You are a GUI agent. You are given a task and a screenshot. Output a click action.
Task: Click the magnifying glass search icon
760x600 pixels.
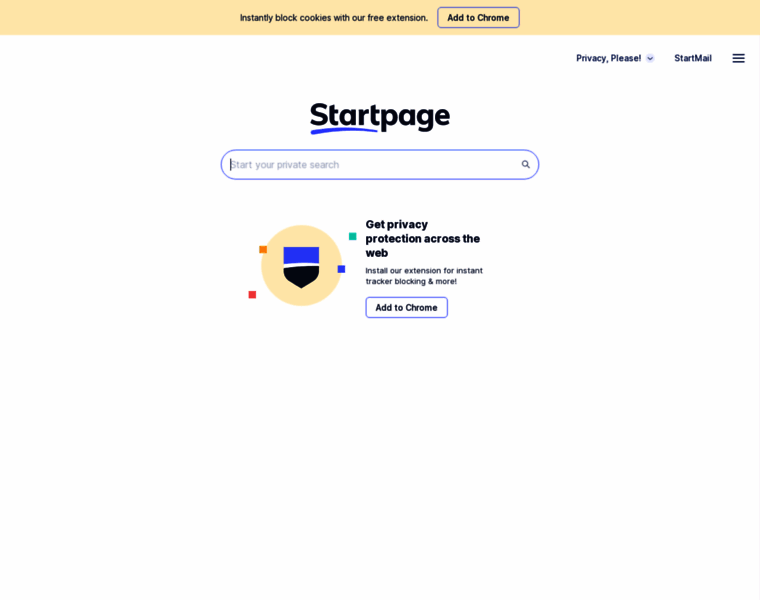pos(525,164)
